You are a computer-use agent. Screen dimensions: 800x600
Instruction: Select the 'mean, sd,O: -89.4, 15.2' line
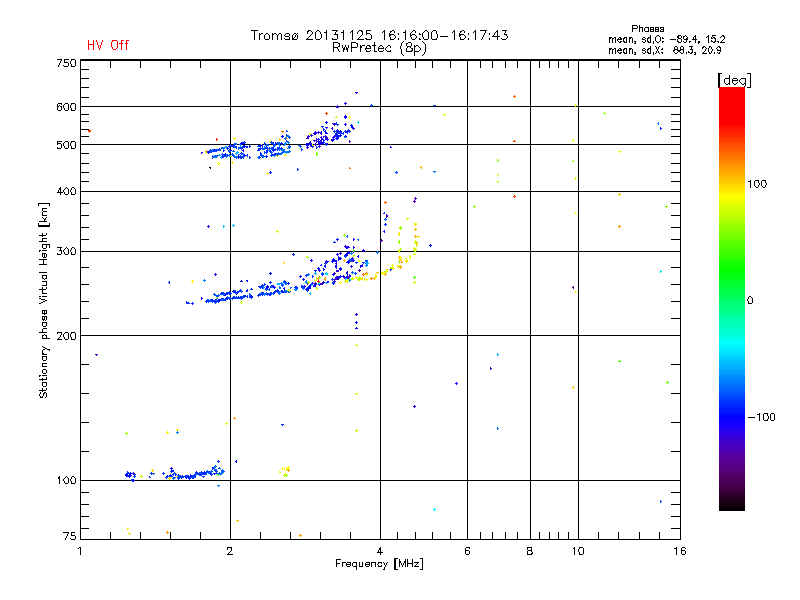[x=666, y=40]
